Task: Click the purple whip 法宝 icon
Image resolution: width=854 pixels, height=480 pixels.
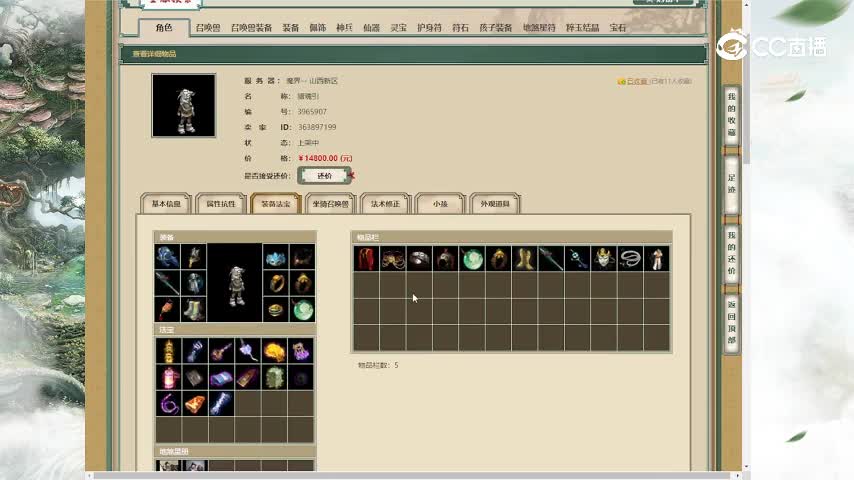Action: pos(169,404)
